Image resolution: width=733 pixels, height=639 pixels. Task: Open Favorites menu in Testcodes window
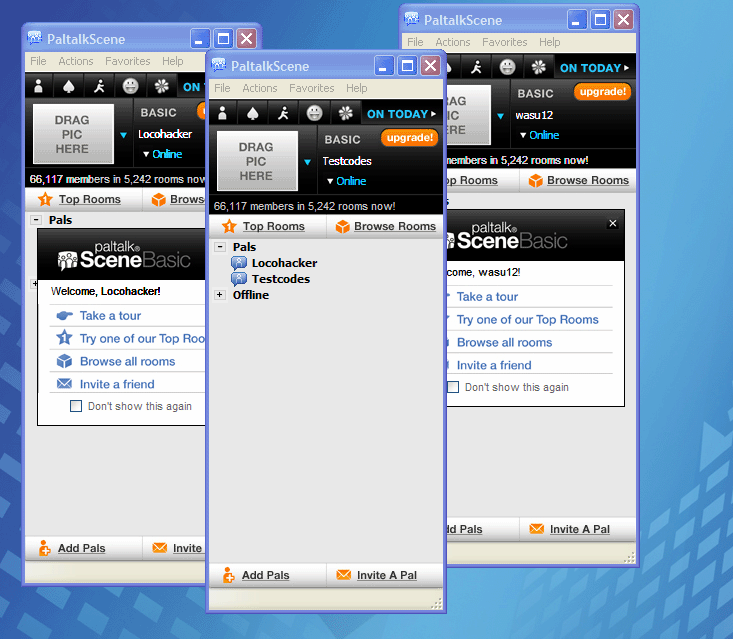click(311, 88)
